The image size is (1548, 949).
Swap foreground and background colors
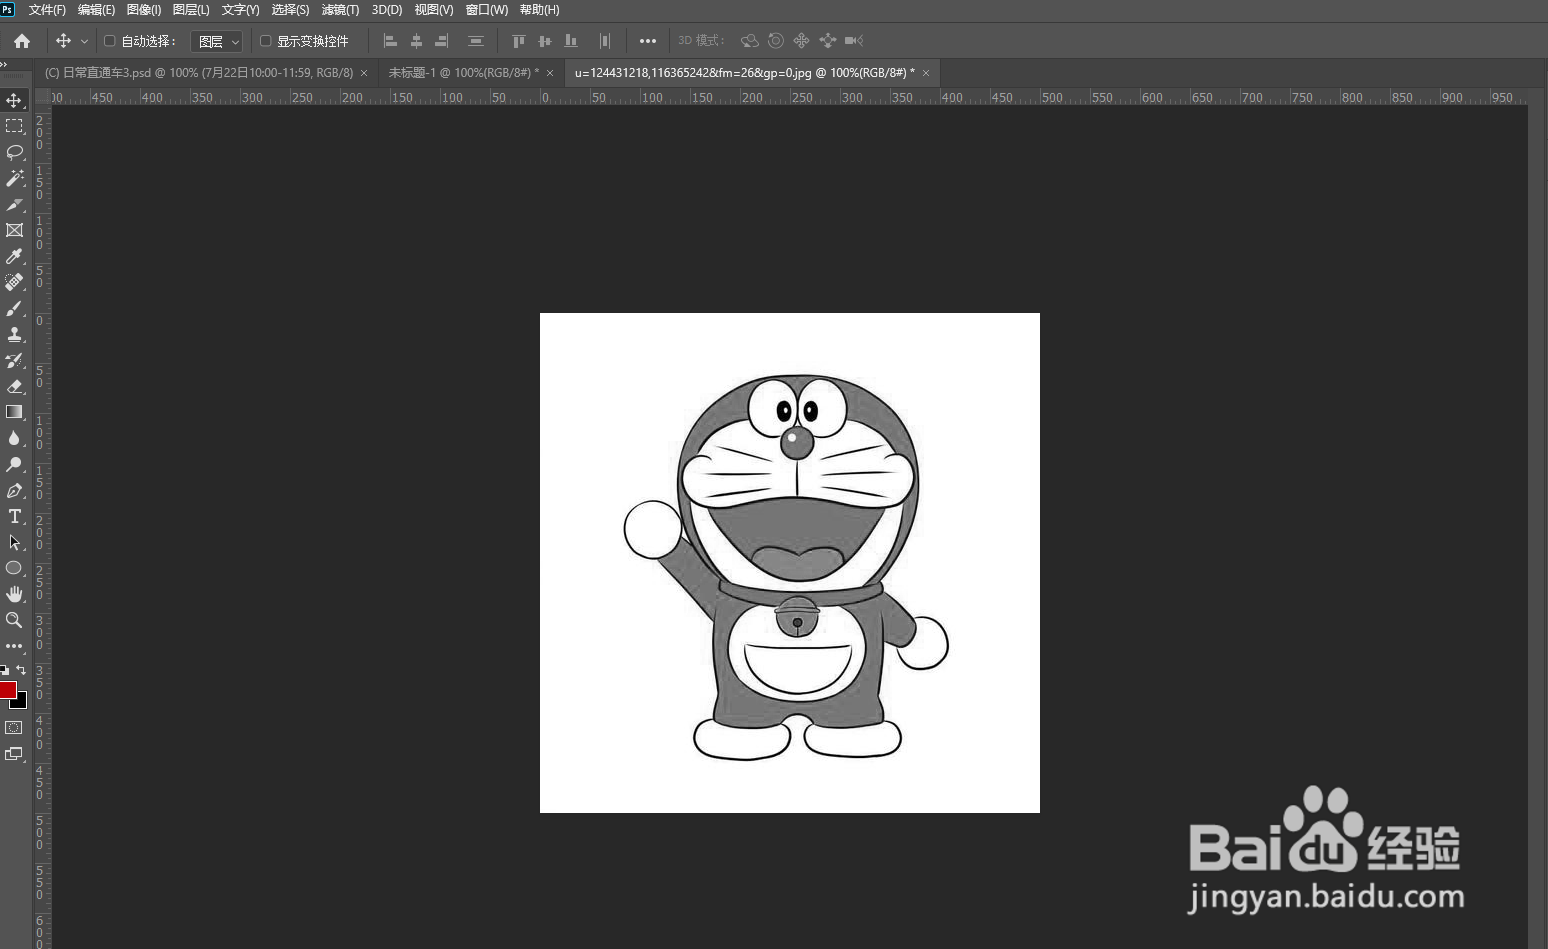point(21,670)
